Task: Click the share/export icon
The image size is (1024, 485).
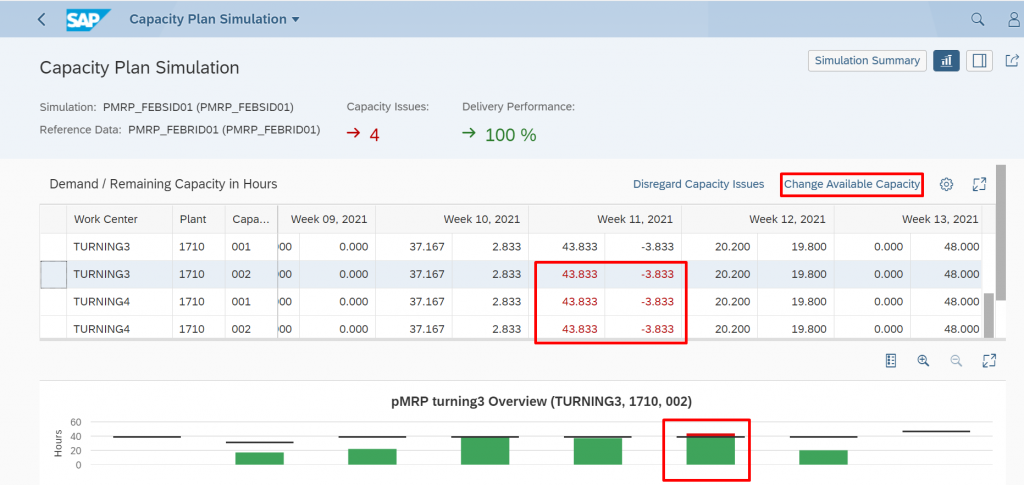Action: [x=1012, y=61]
